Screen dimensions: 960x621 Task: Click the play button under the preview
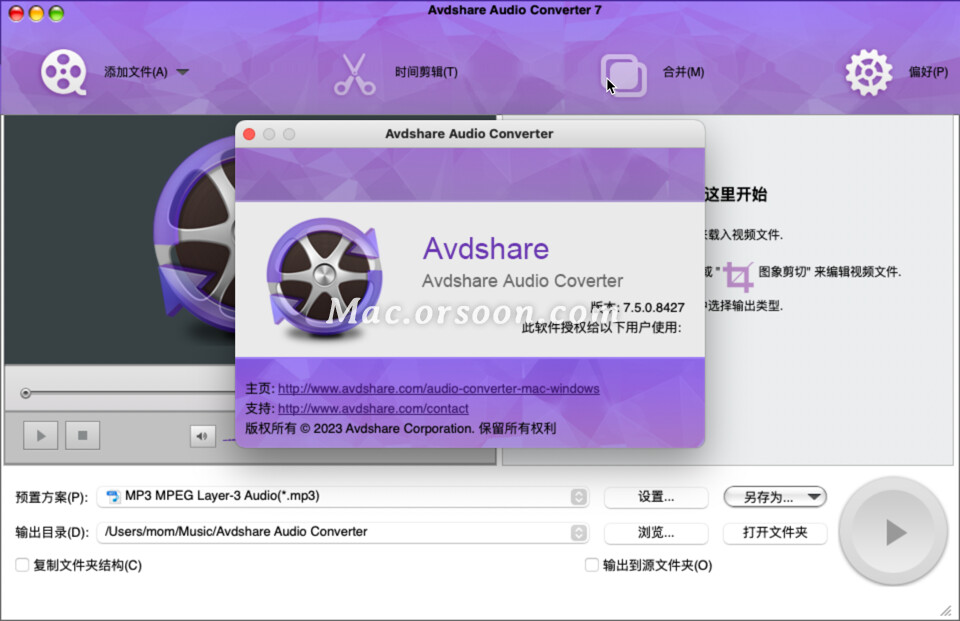[41, 435]
